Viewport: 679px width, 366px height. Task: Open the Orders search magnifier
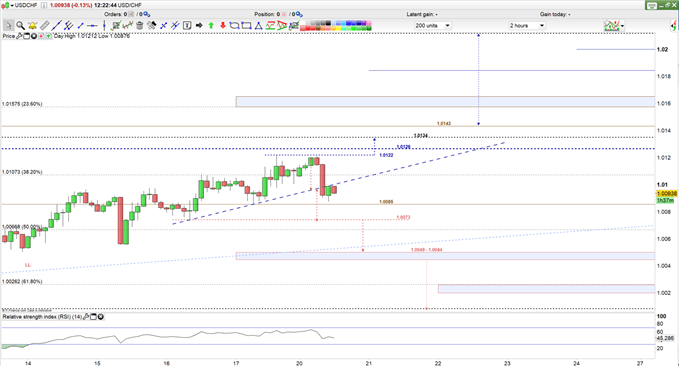click(x=146, y=14)
